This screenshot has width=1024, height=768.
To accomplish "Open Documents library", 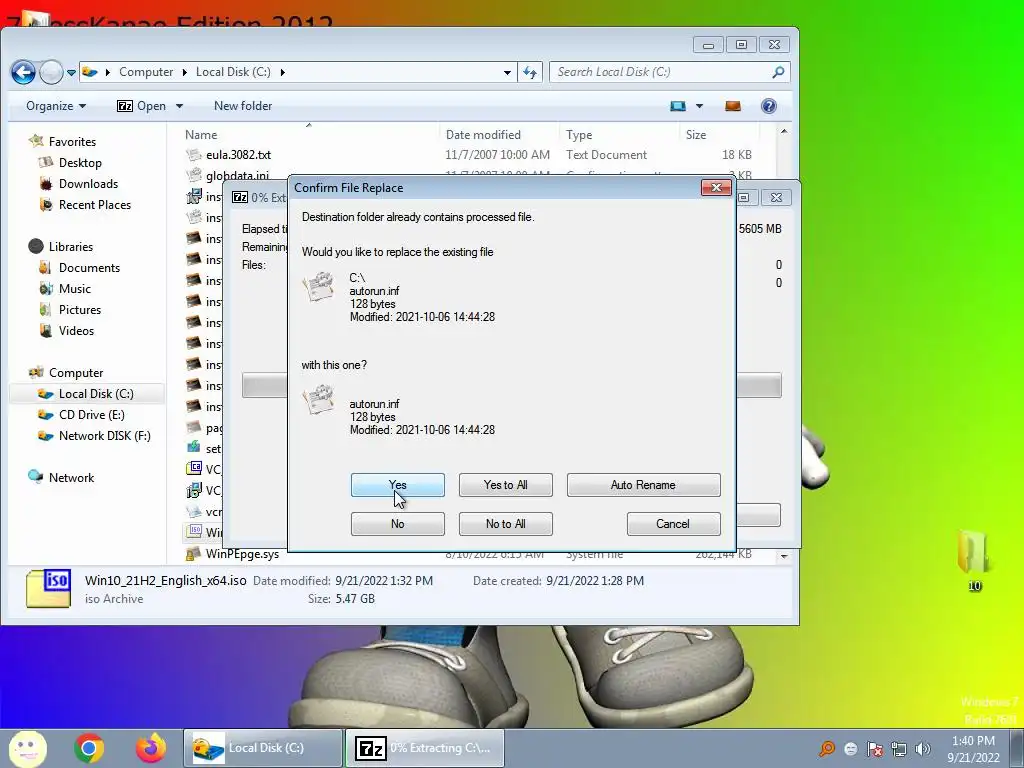I will tap(89, 268).
